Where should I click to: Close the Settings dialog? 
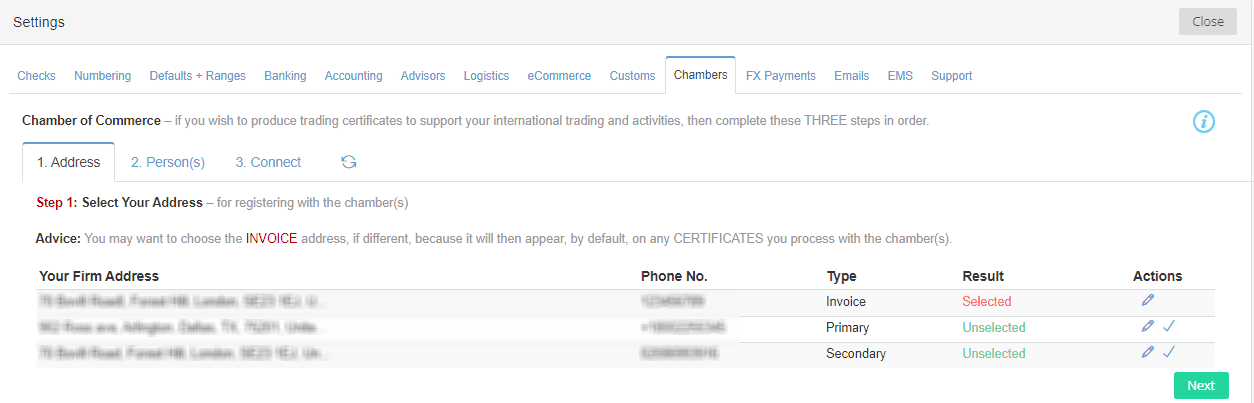[x=1208, y=22]
